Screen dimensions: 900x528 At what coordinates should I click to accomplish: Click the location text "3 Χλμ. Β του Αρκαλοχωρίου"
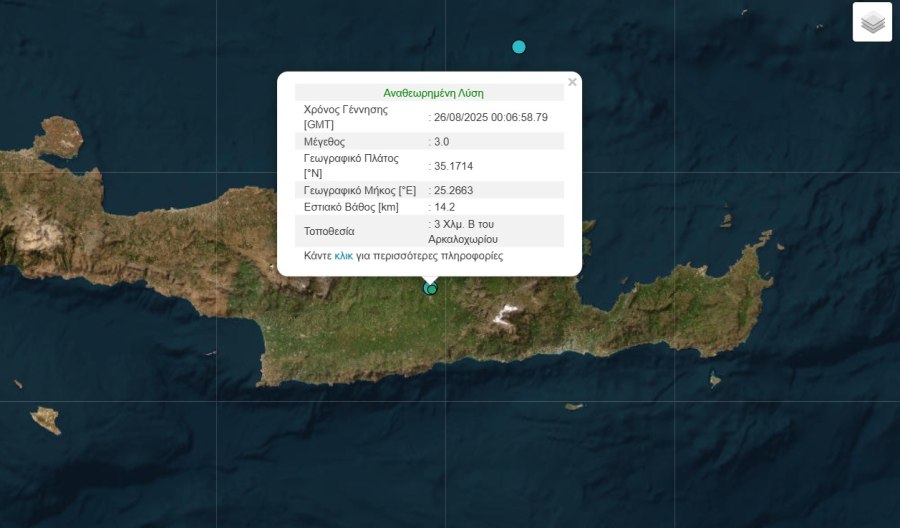pos(465,231)
